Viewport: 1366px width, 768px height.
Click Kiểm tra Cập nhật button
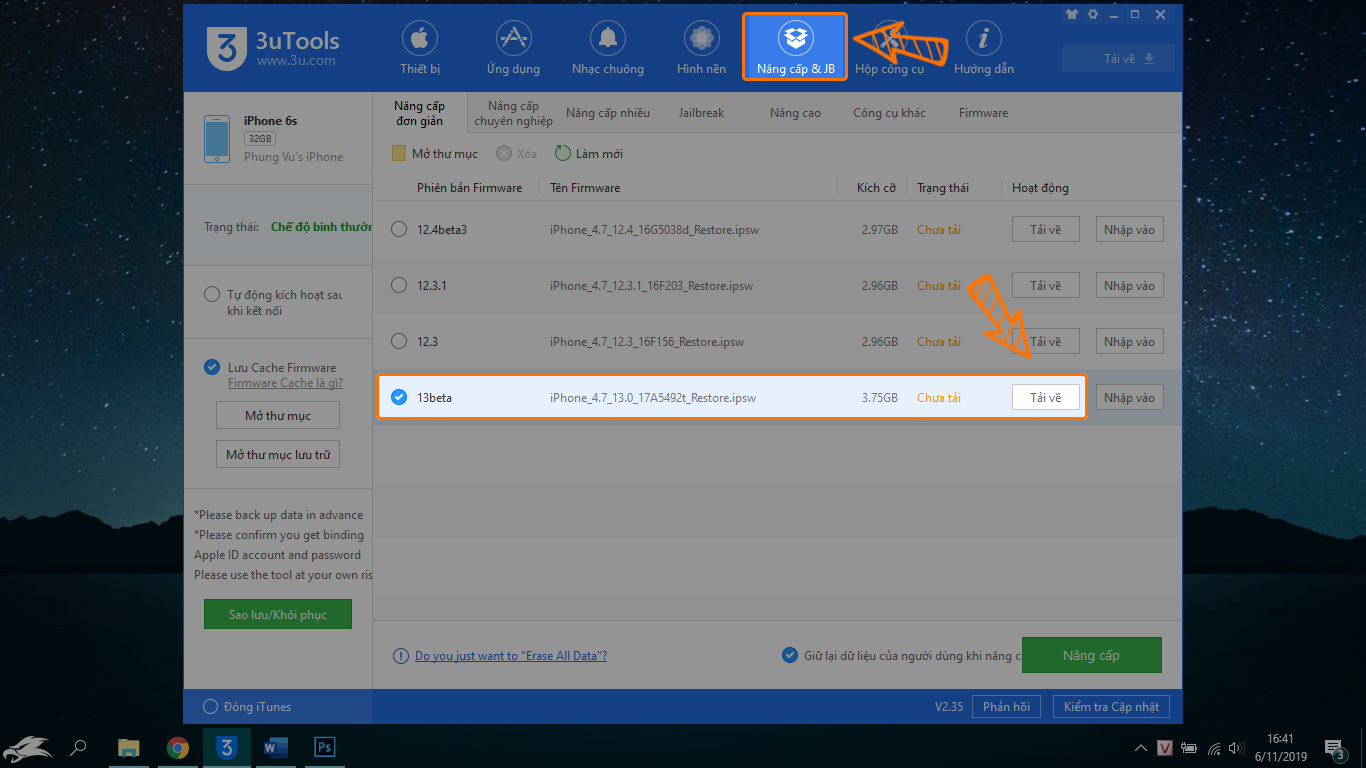tap(1111, 707)
